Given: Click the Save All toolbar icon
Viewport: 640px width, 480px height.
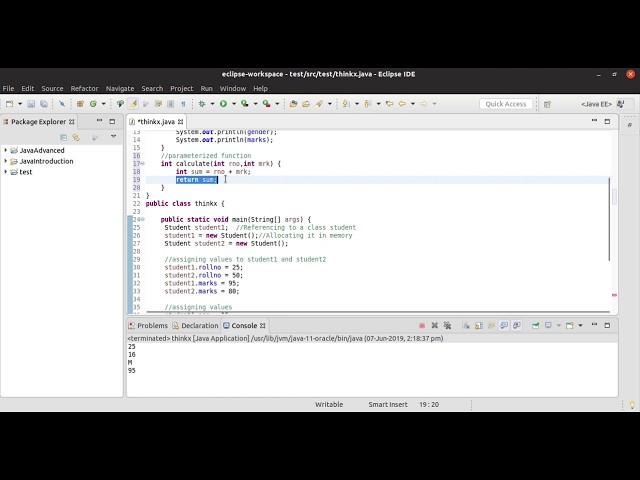Looking at the screenshot, I should pyautogui.click(x=44, y=104).
